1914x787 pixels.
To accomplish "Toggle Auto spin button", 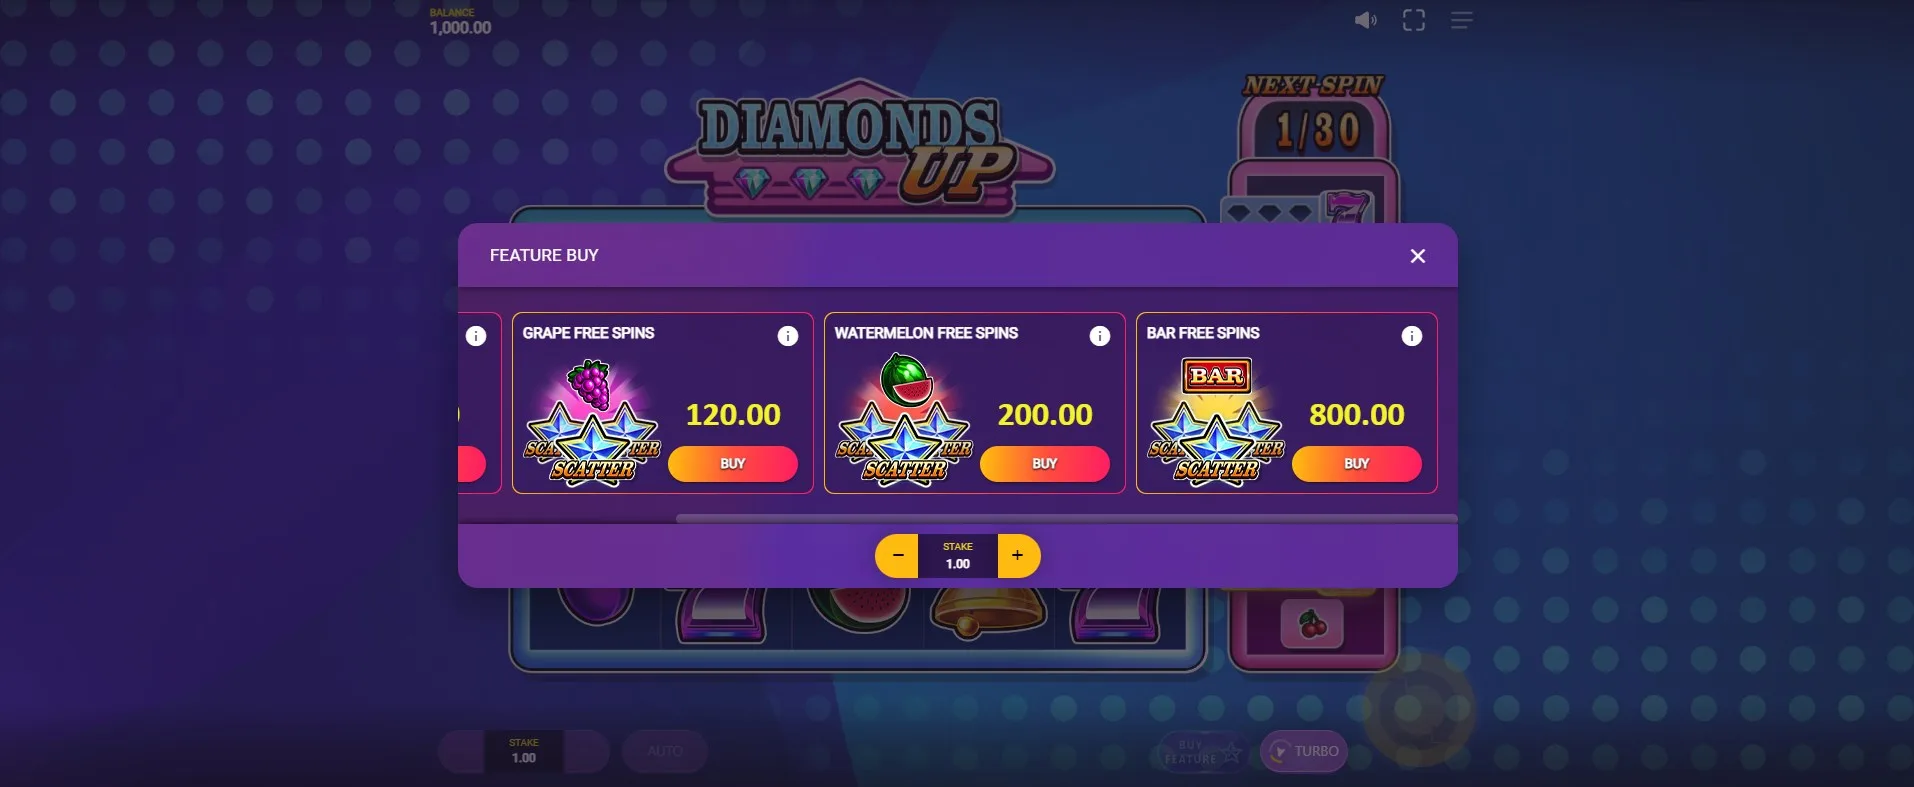I will pos(665,752).
